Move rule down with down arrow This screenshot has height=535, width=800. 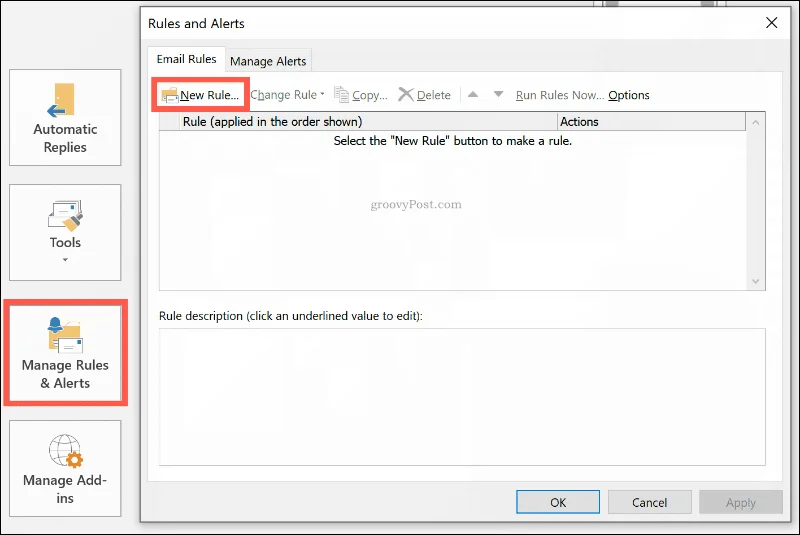[x=498, y=94]
